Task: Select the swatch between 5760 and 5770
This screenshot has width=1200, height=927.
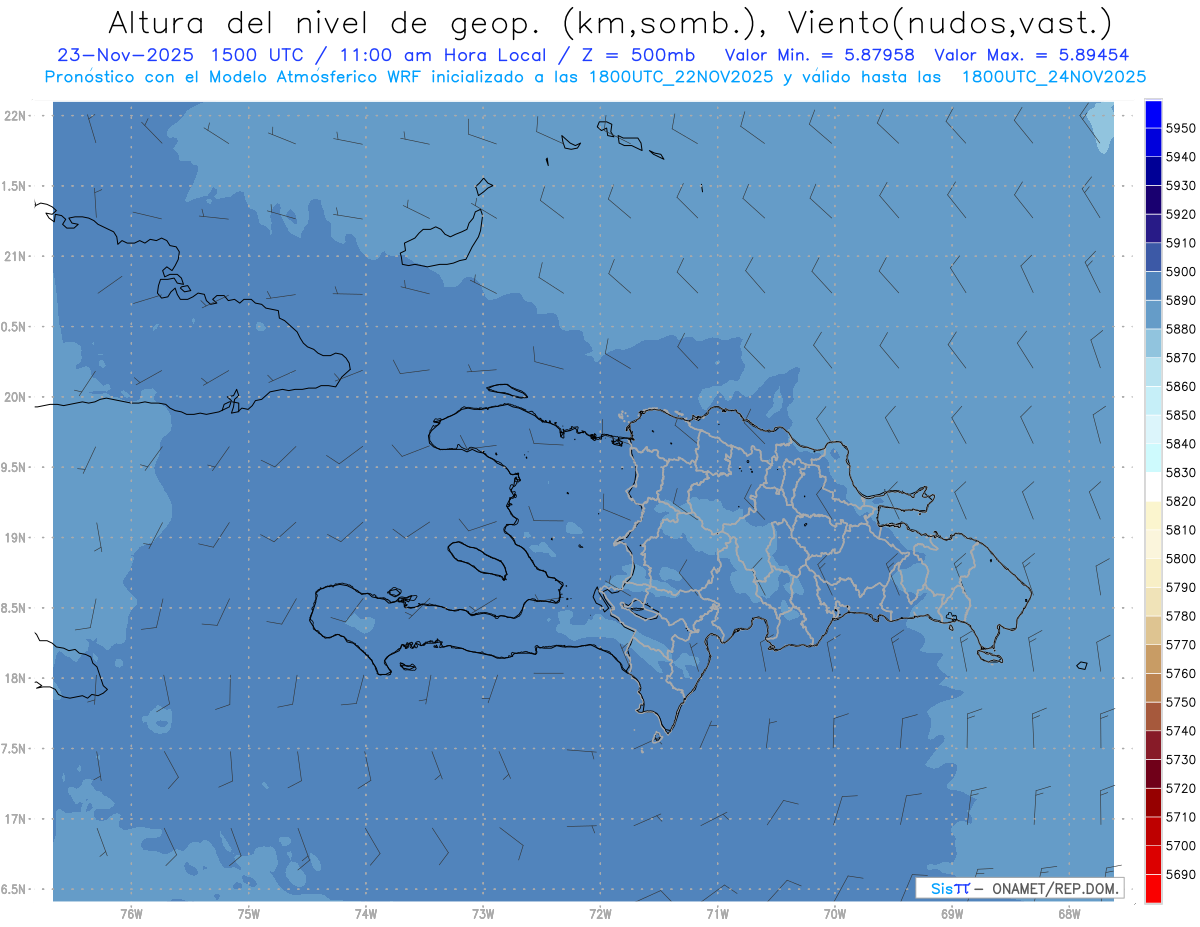Action: point(1153,658)
